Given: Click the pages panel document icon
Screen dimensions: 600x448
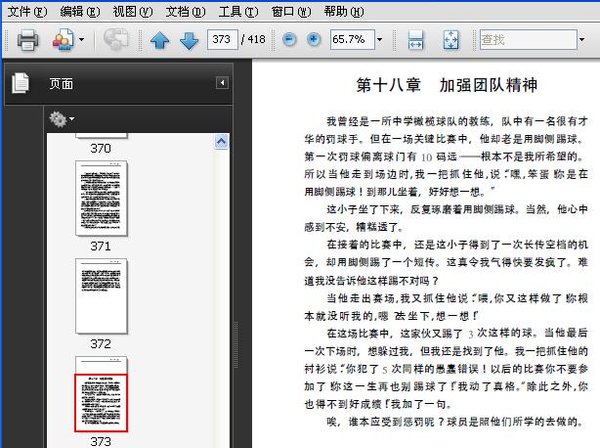Looking at the screenshot, I should coord(20,83).
